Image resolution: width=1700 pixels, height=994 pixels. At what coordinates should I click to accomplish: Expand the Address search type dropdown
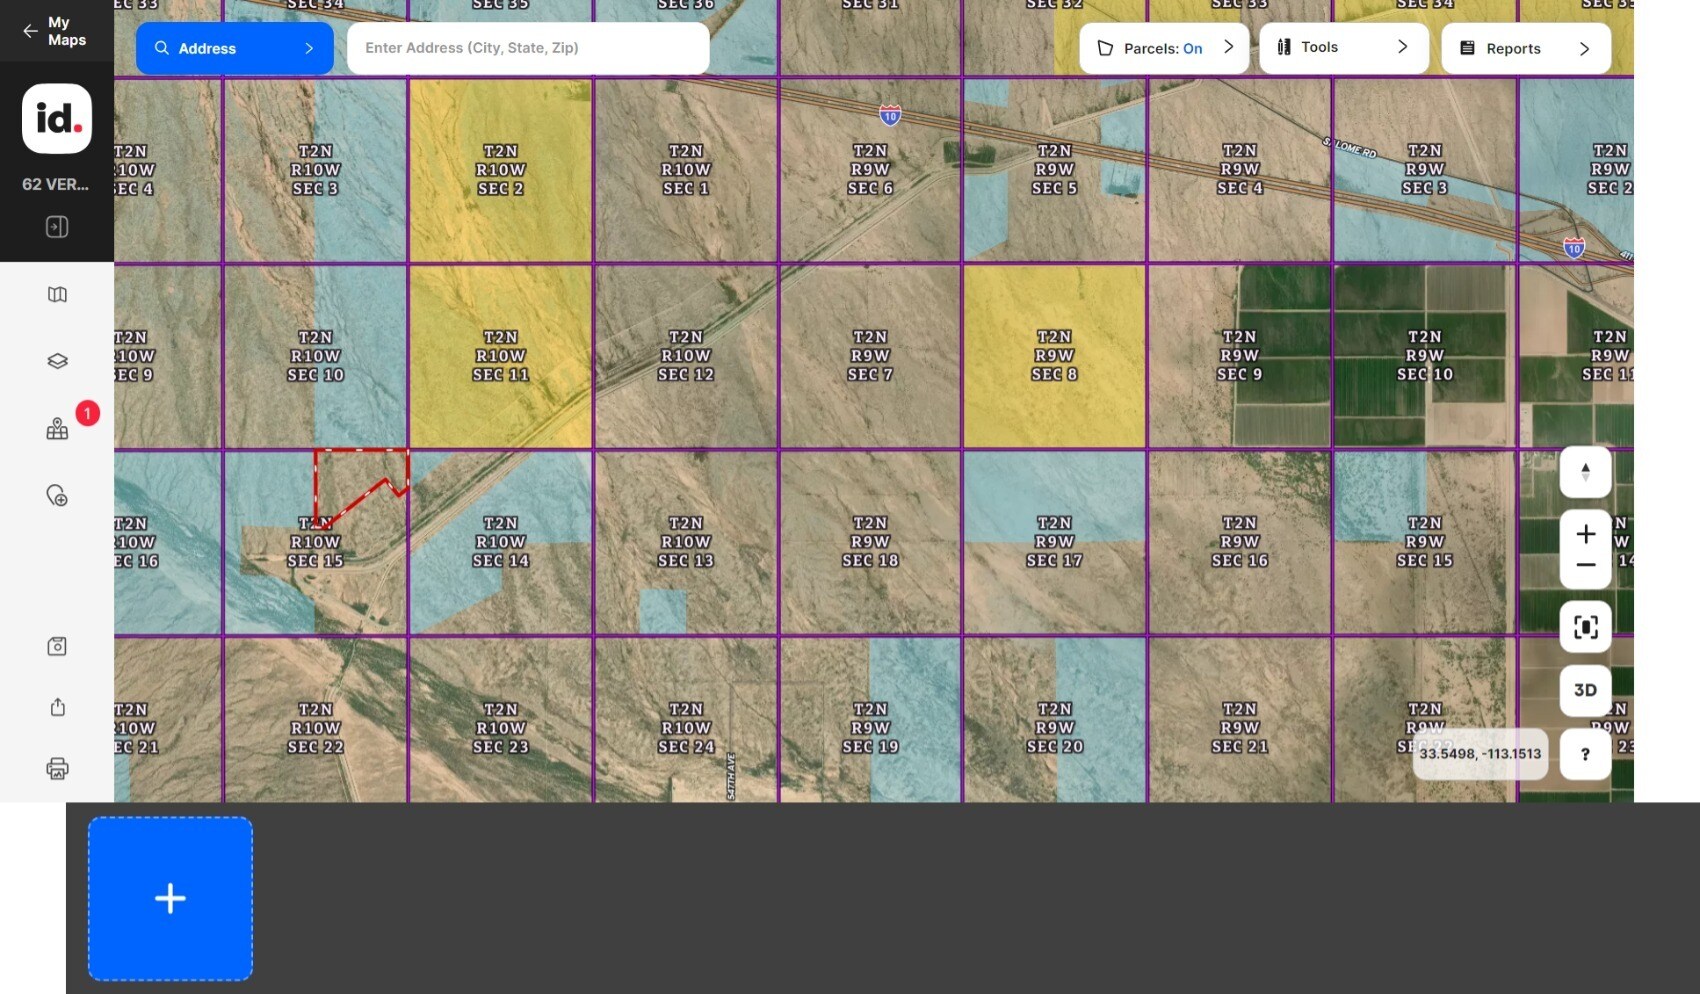pyautogui.click(x=234, y=48)
